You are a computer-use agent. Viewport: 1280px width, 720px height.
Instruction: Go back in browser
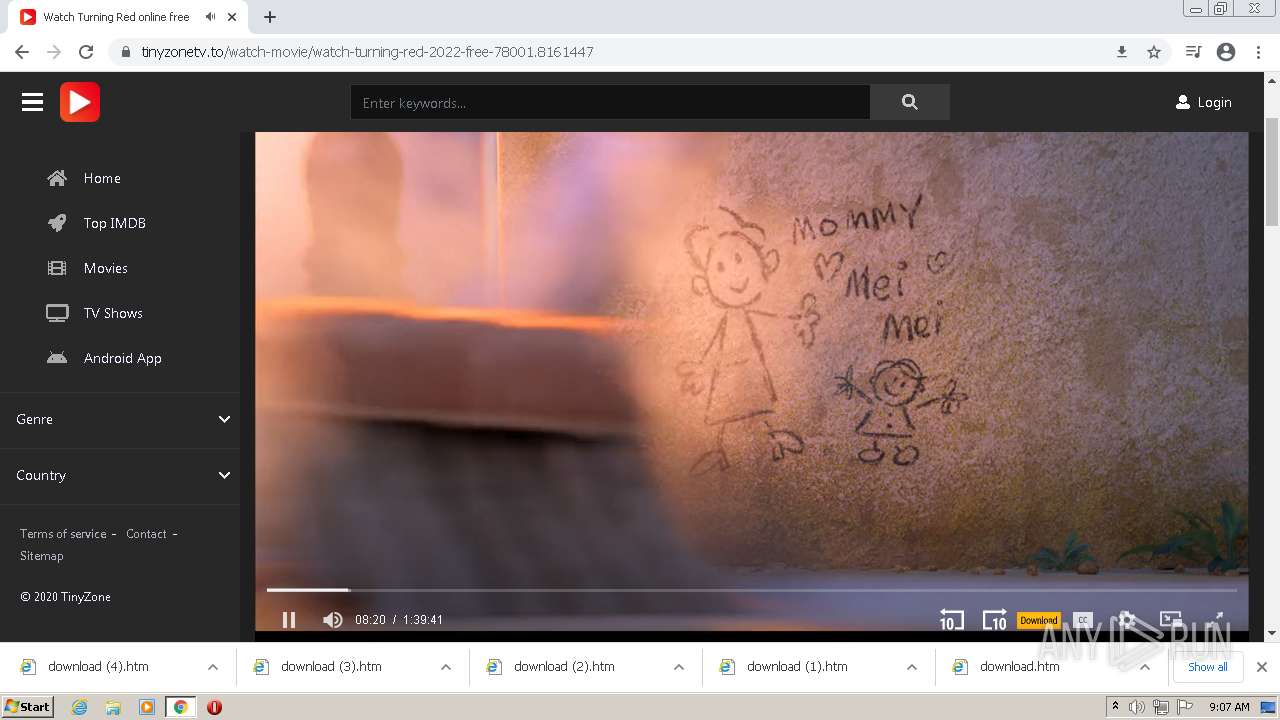(22, 52)
